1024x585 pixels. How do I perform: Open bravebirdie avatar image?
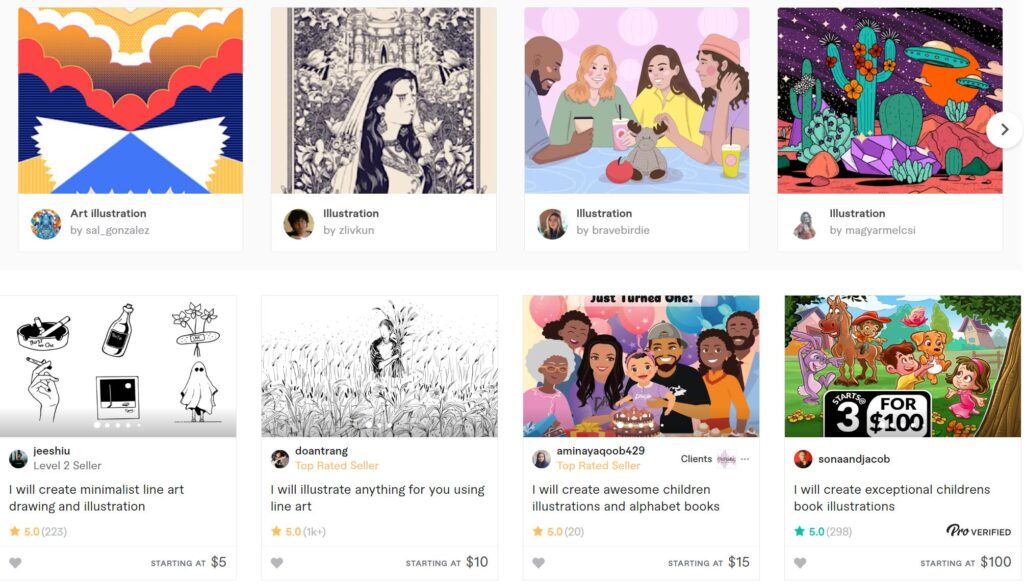552,224
